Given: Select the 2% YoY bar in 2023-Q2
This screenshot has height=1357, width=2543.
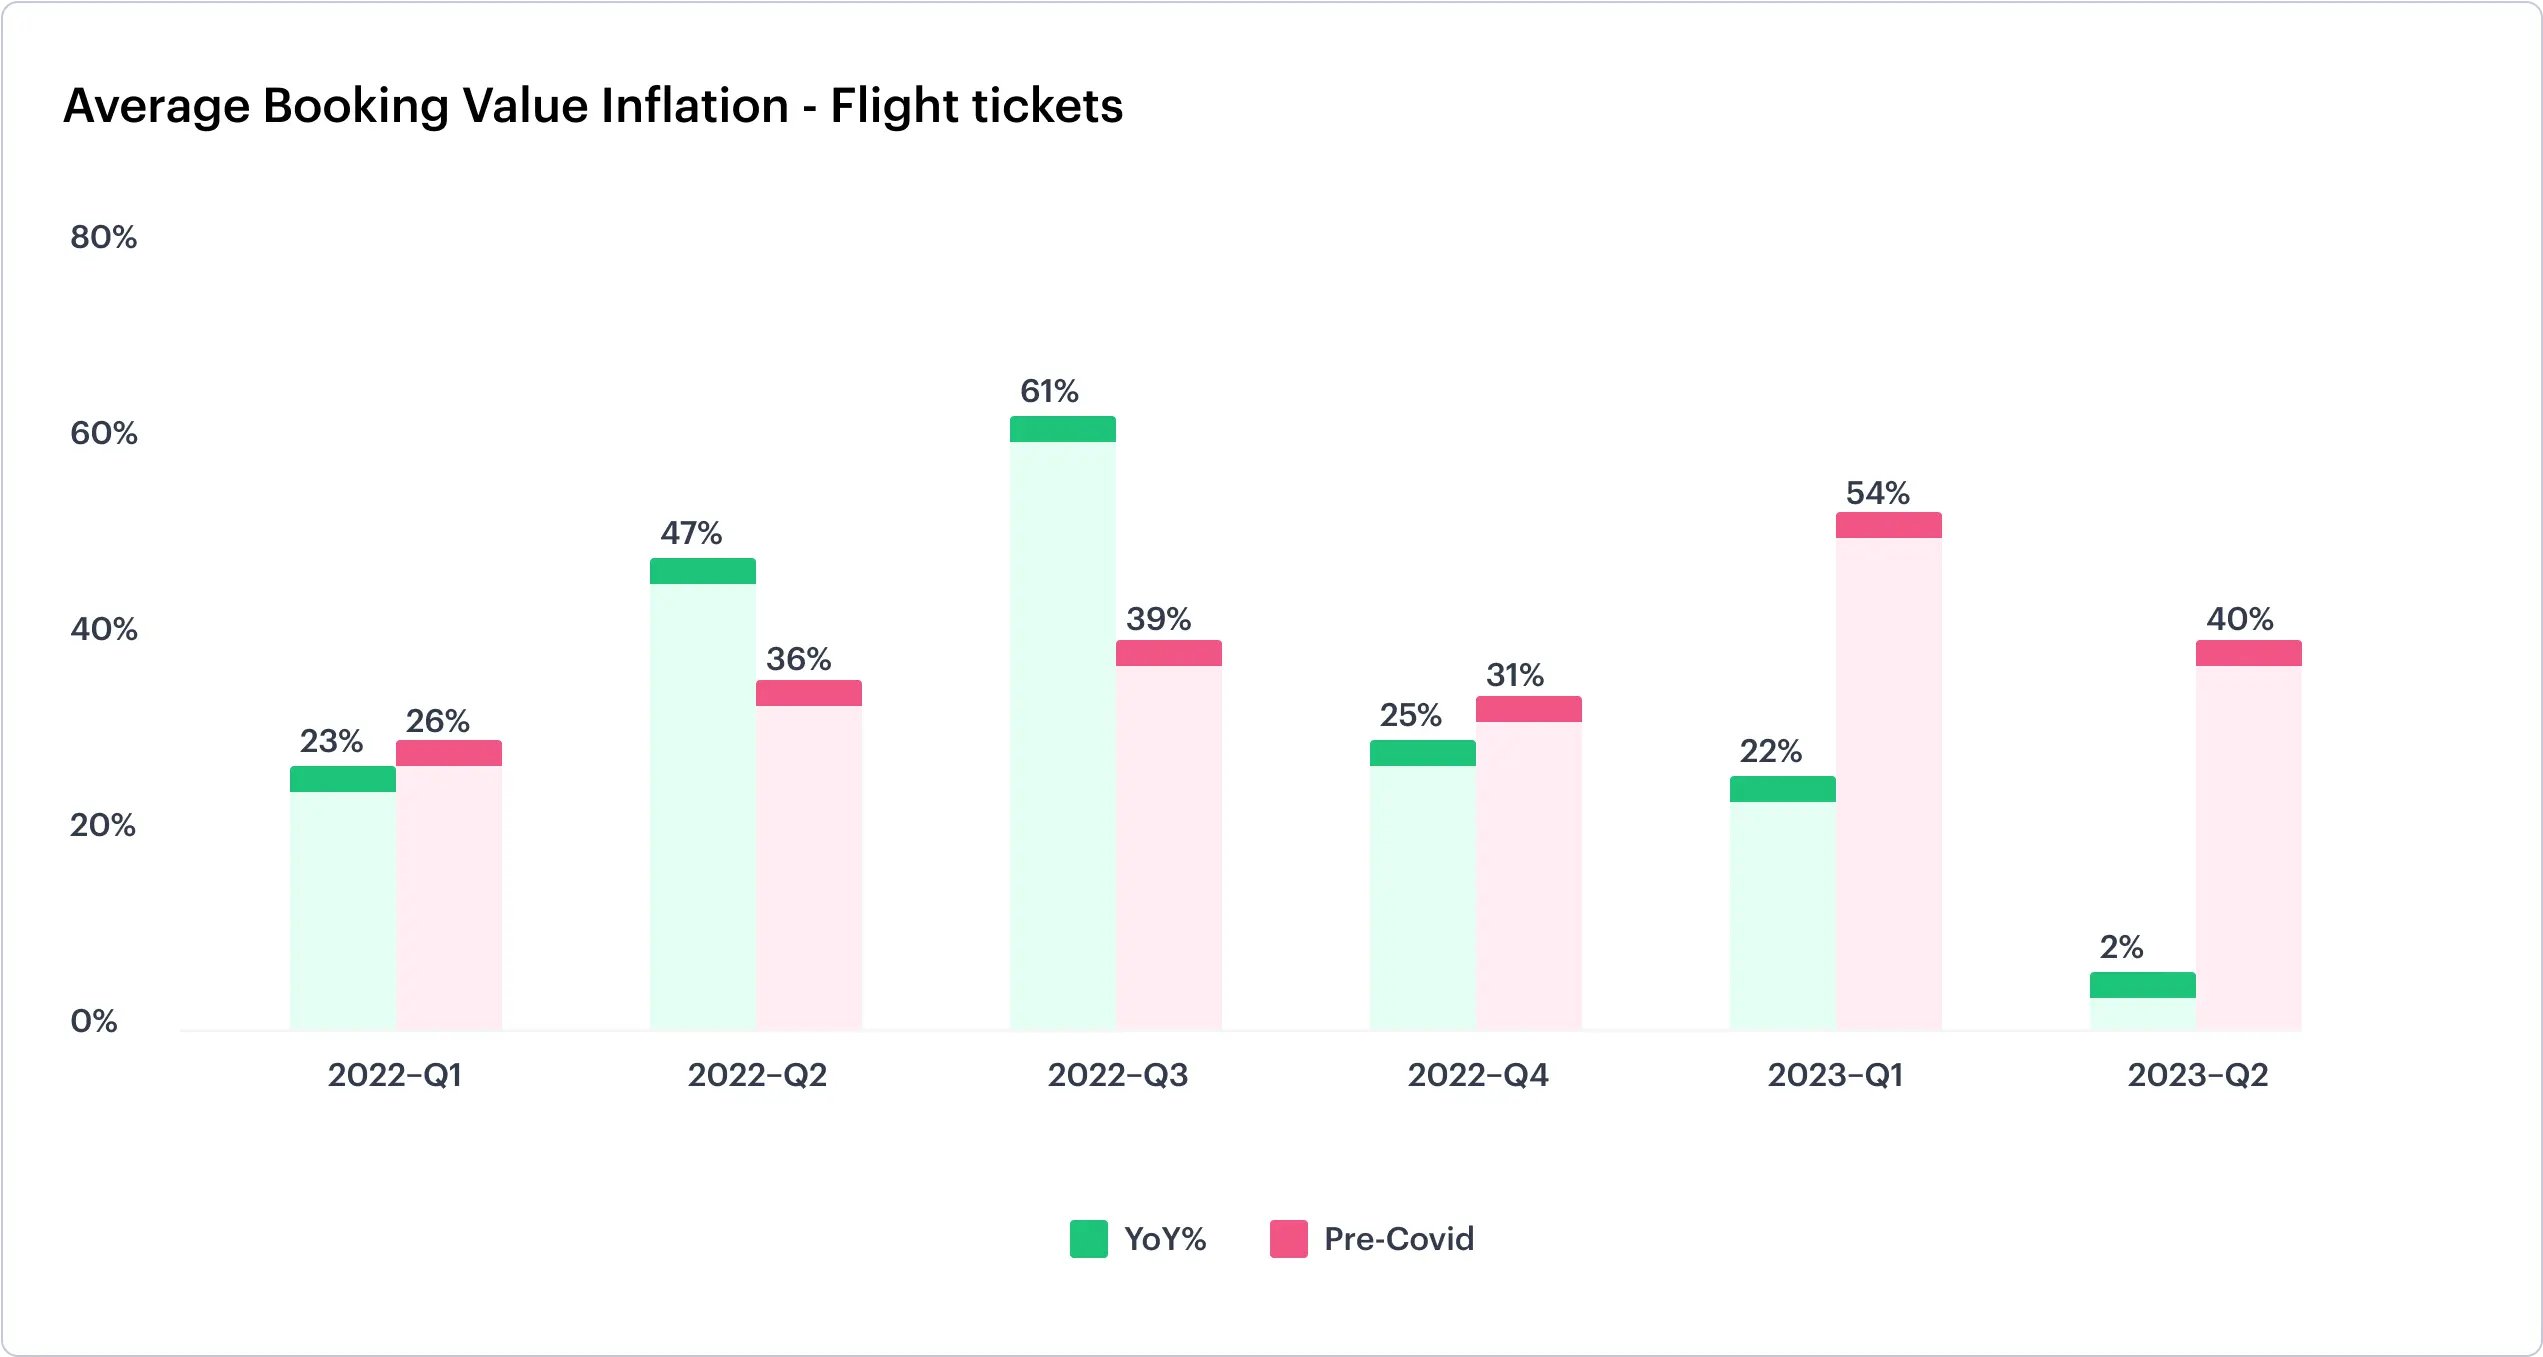Looking at the screenshot, I should click(x=2142, y=1000).
